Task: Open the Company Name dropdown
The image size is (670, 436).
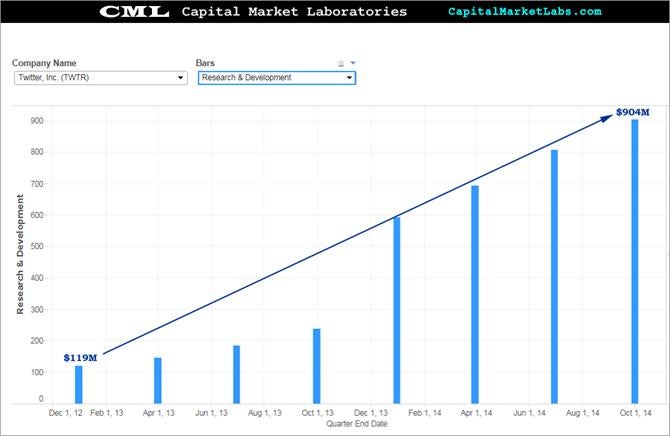Action: pos(100,78)
